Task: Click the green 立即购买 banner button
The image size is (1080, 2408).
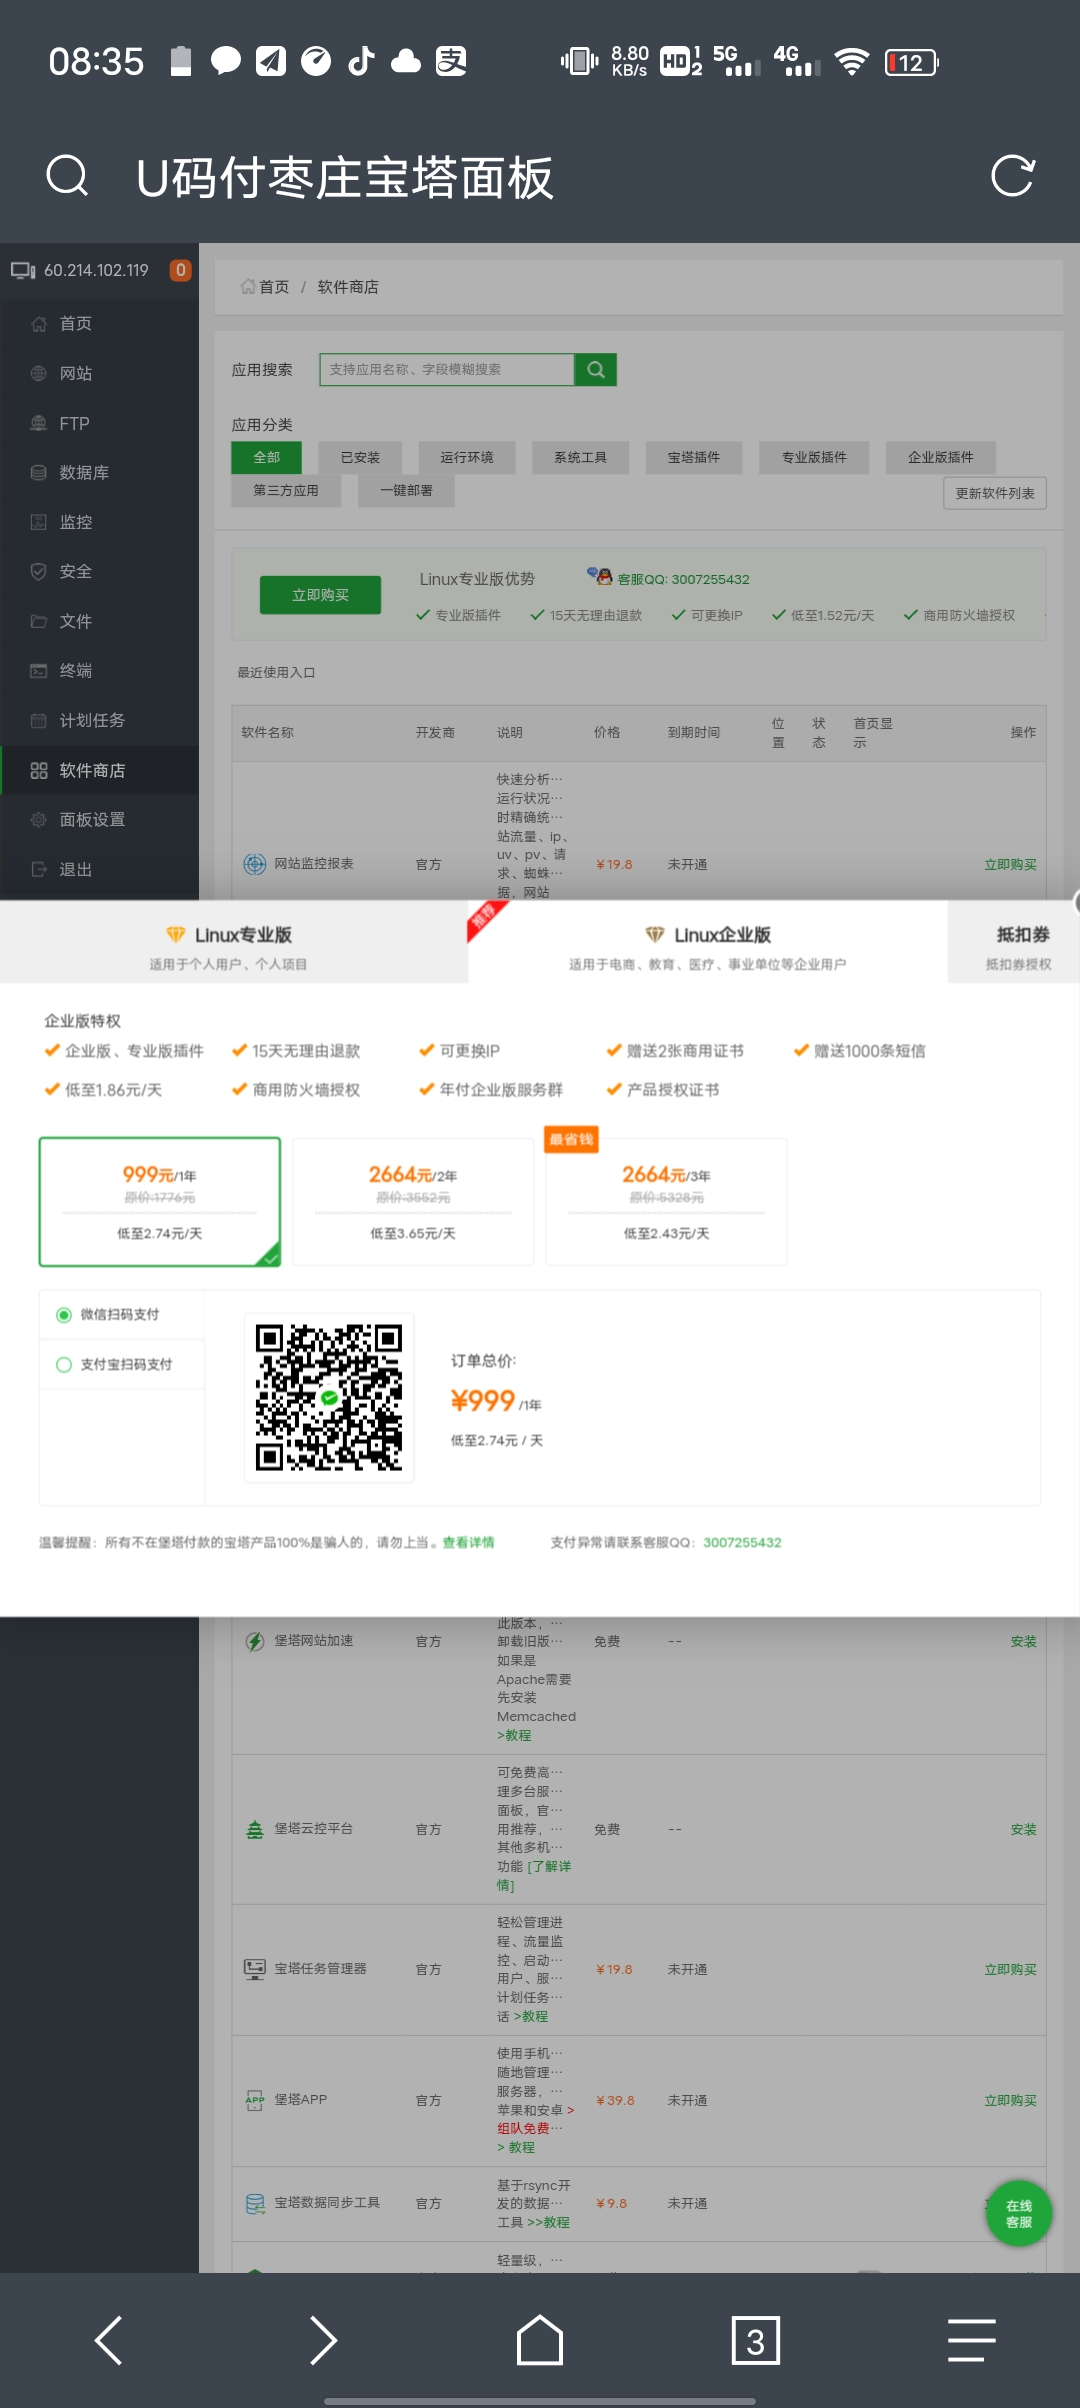Action: tap(320, 595)
